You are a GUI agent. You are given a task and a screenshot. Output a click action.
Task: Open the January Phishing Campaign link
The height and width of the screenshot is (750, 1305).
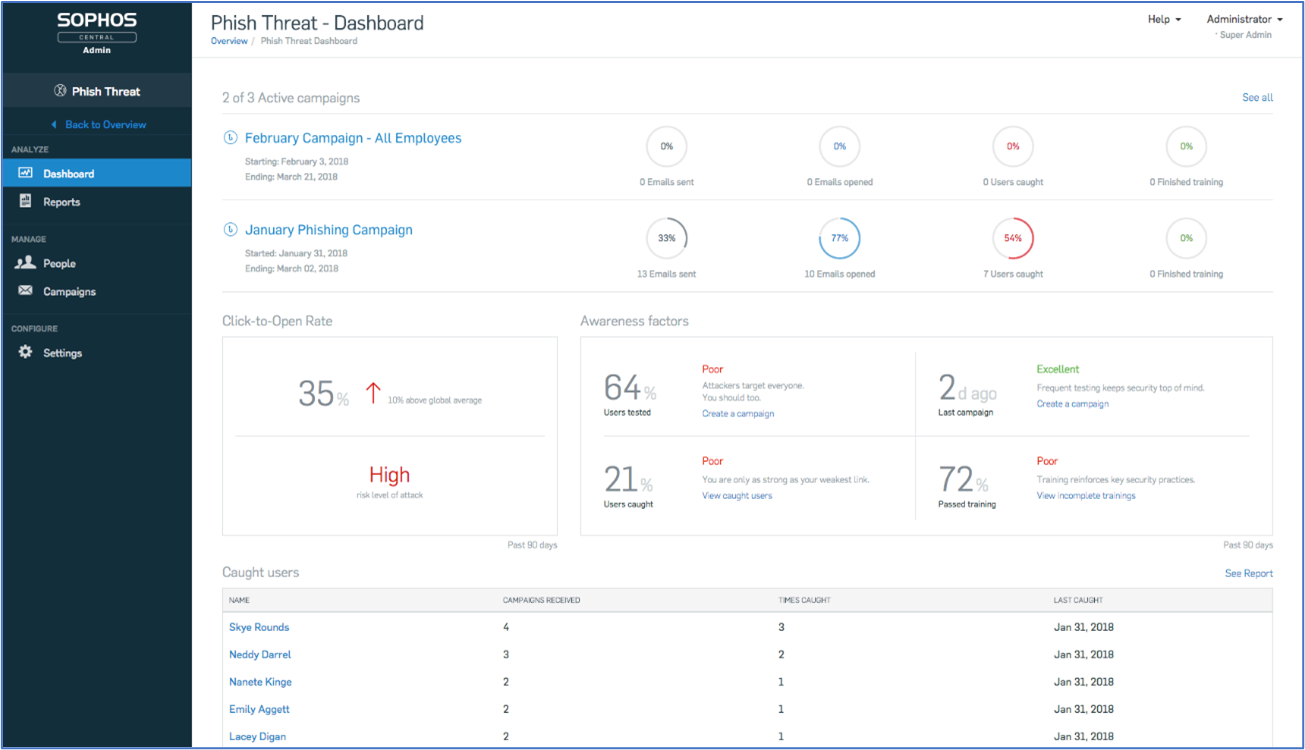pyautogui.click(x=328, y=230)
